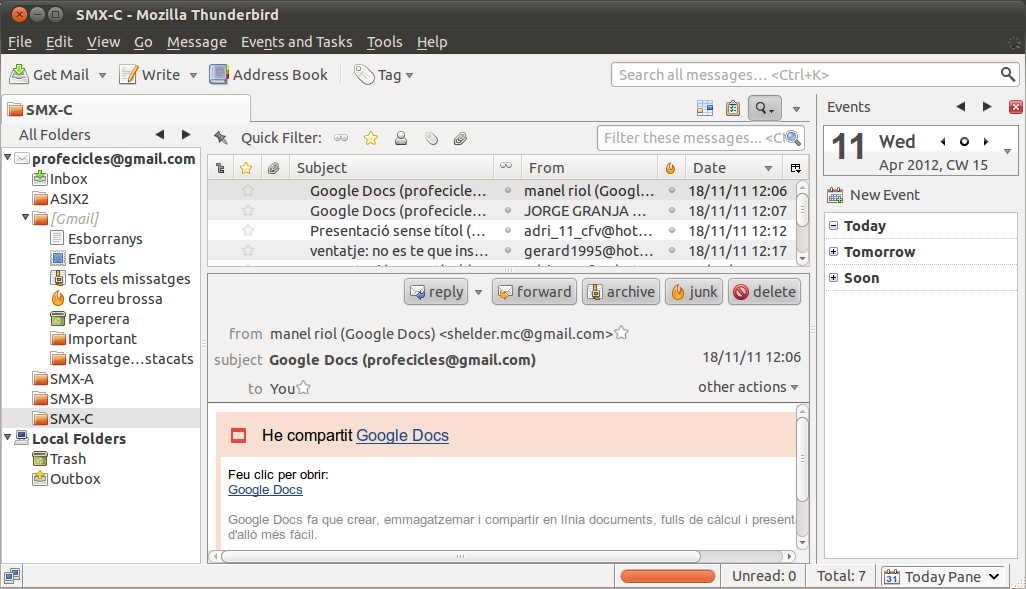Viewport: 1026px width, 589px height.
Task: Delete the open message
Action: [764, 292]
